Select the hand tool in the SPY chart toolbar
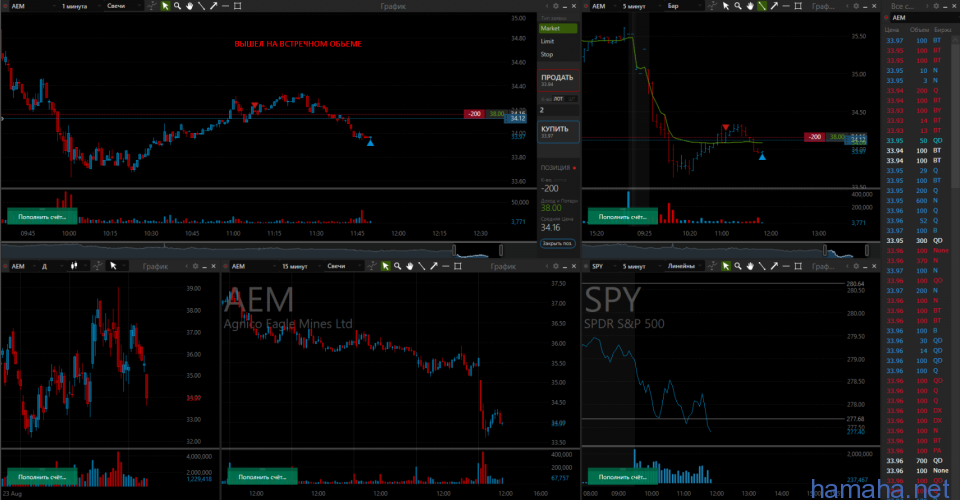960x500 pixels. coord(750,266)
